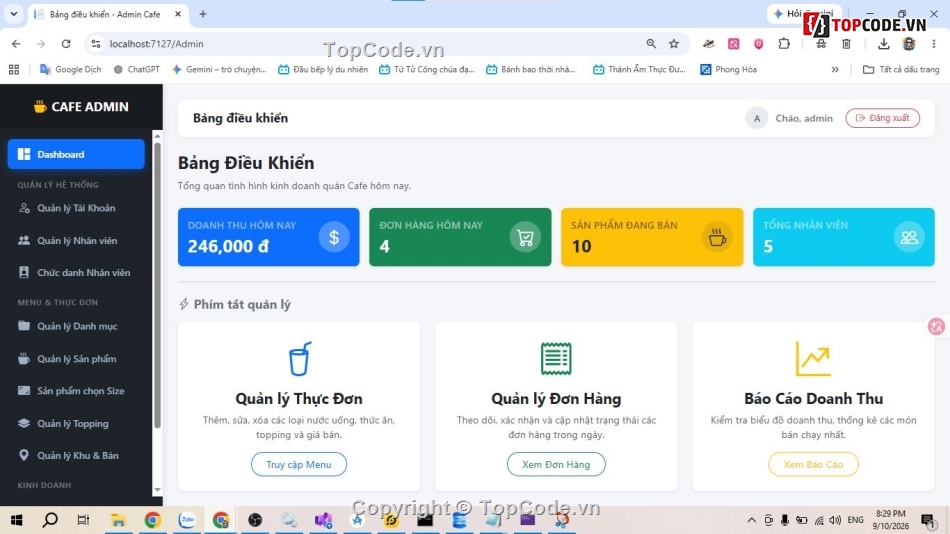Go to Quản lý Sản phẩm
This screenshot has width=950, height=534.
(76, 359)
